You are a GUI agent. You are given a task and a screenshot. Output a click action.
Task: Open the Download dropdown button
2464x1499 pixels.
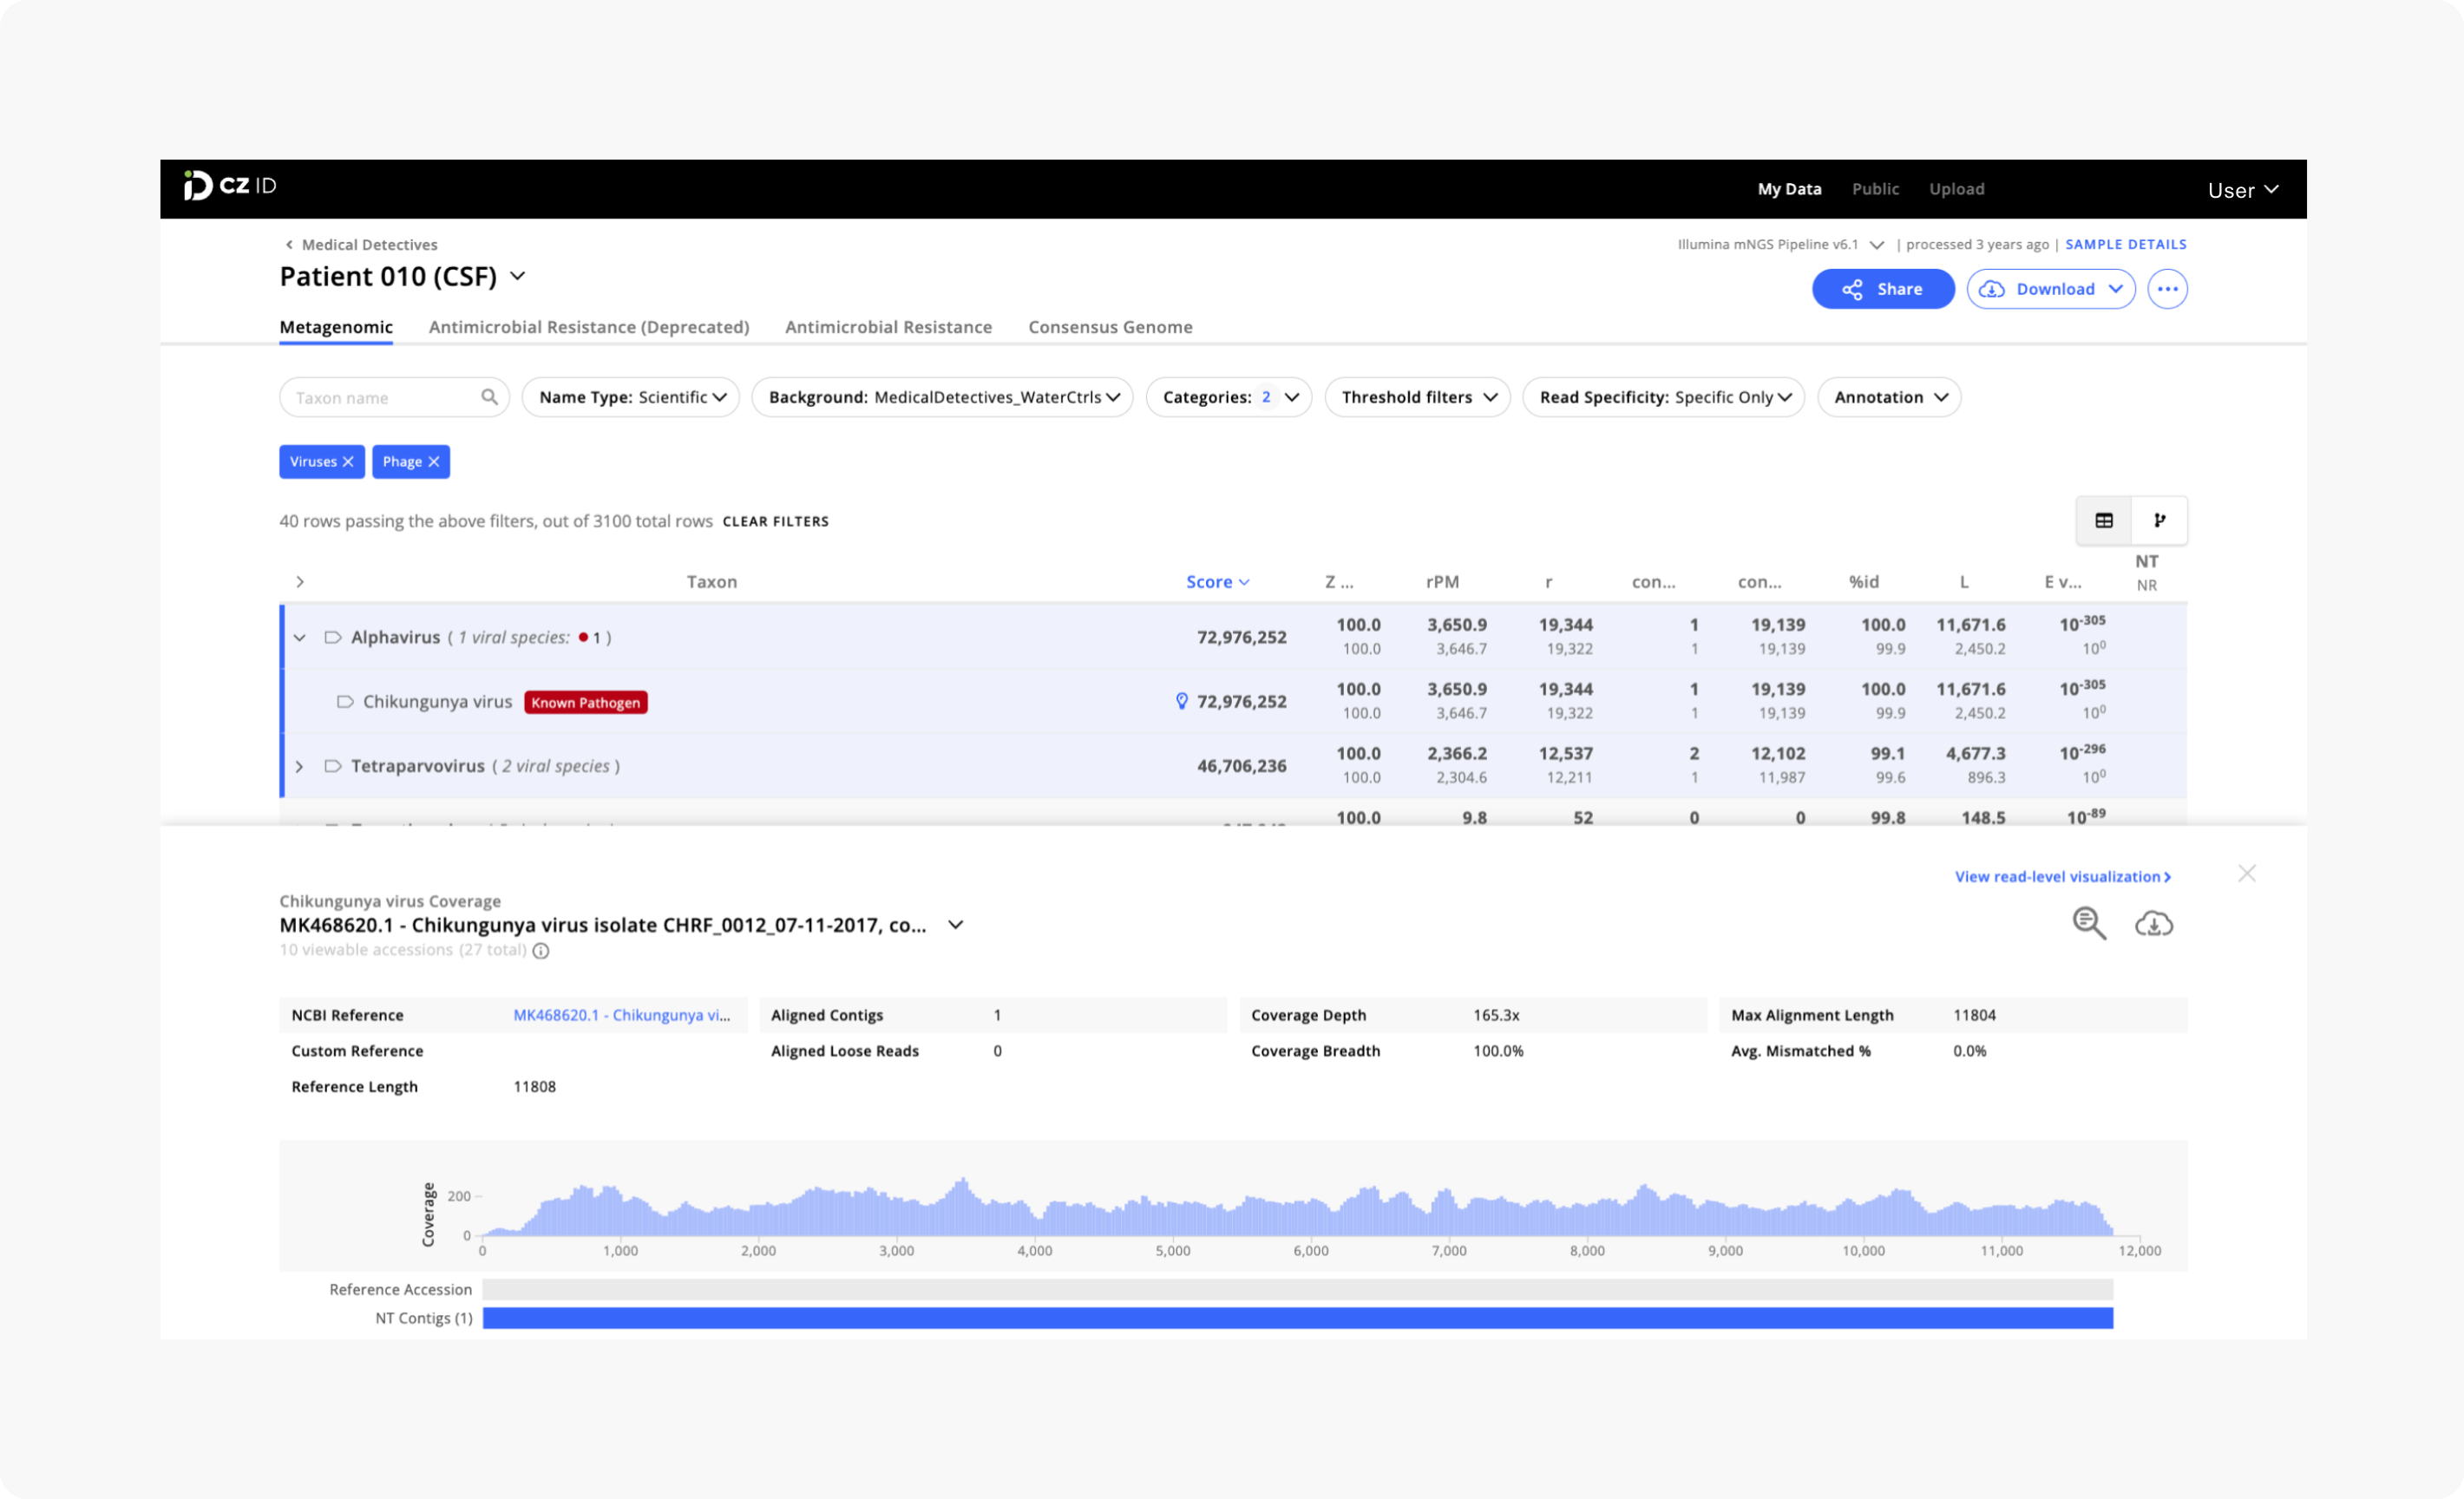coord(2051,289)
